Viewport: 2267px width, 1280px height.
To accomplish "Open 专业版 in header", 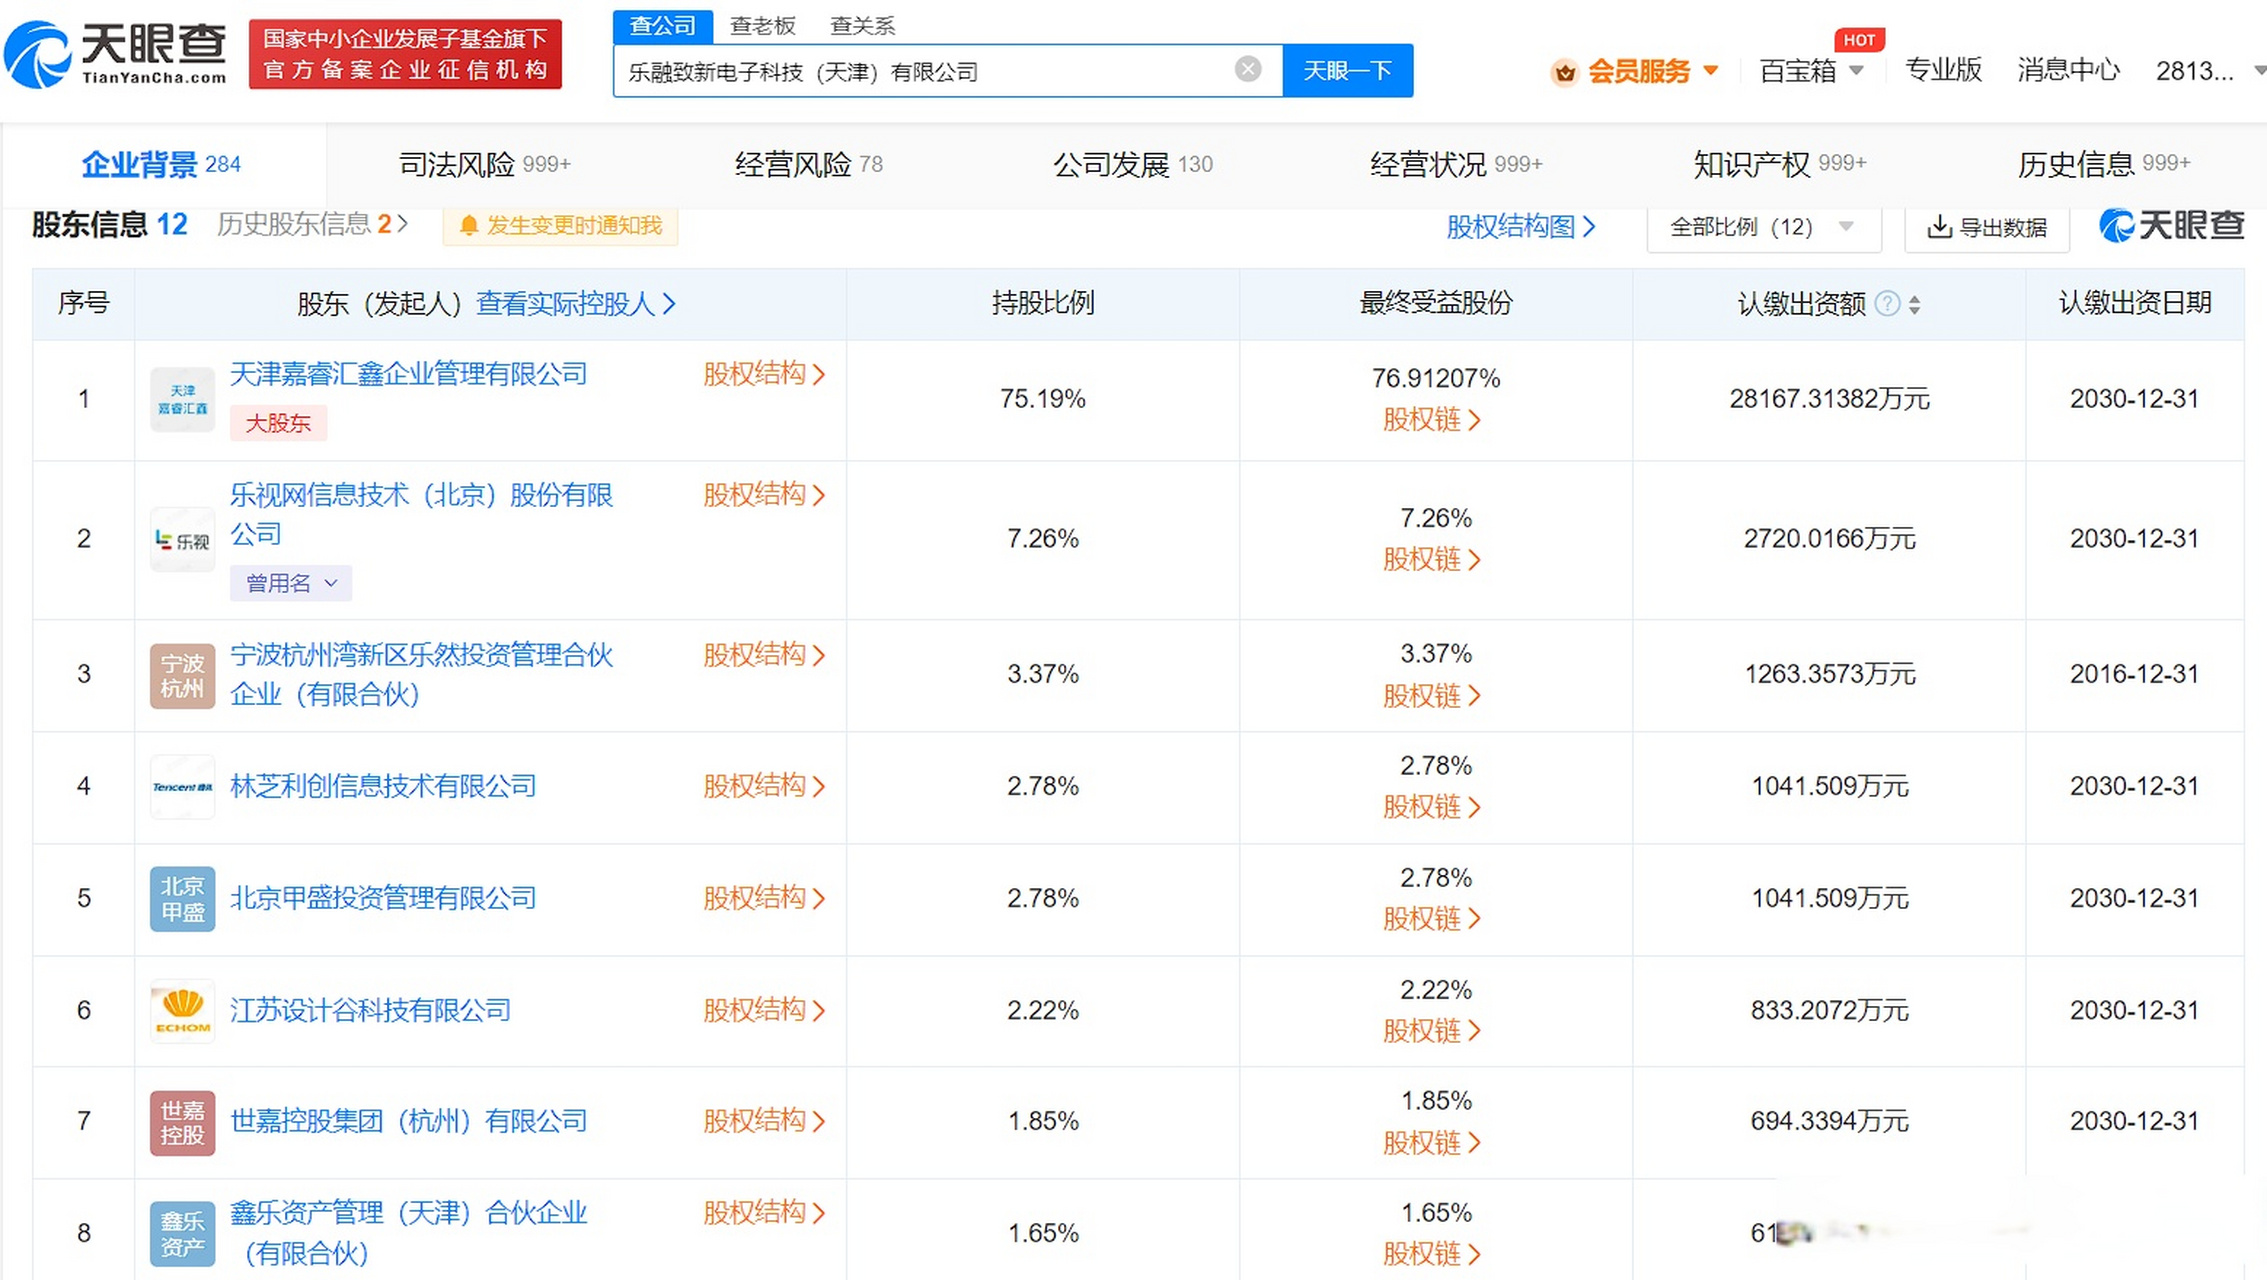I will tap(1943, 70).
